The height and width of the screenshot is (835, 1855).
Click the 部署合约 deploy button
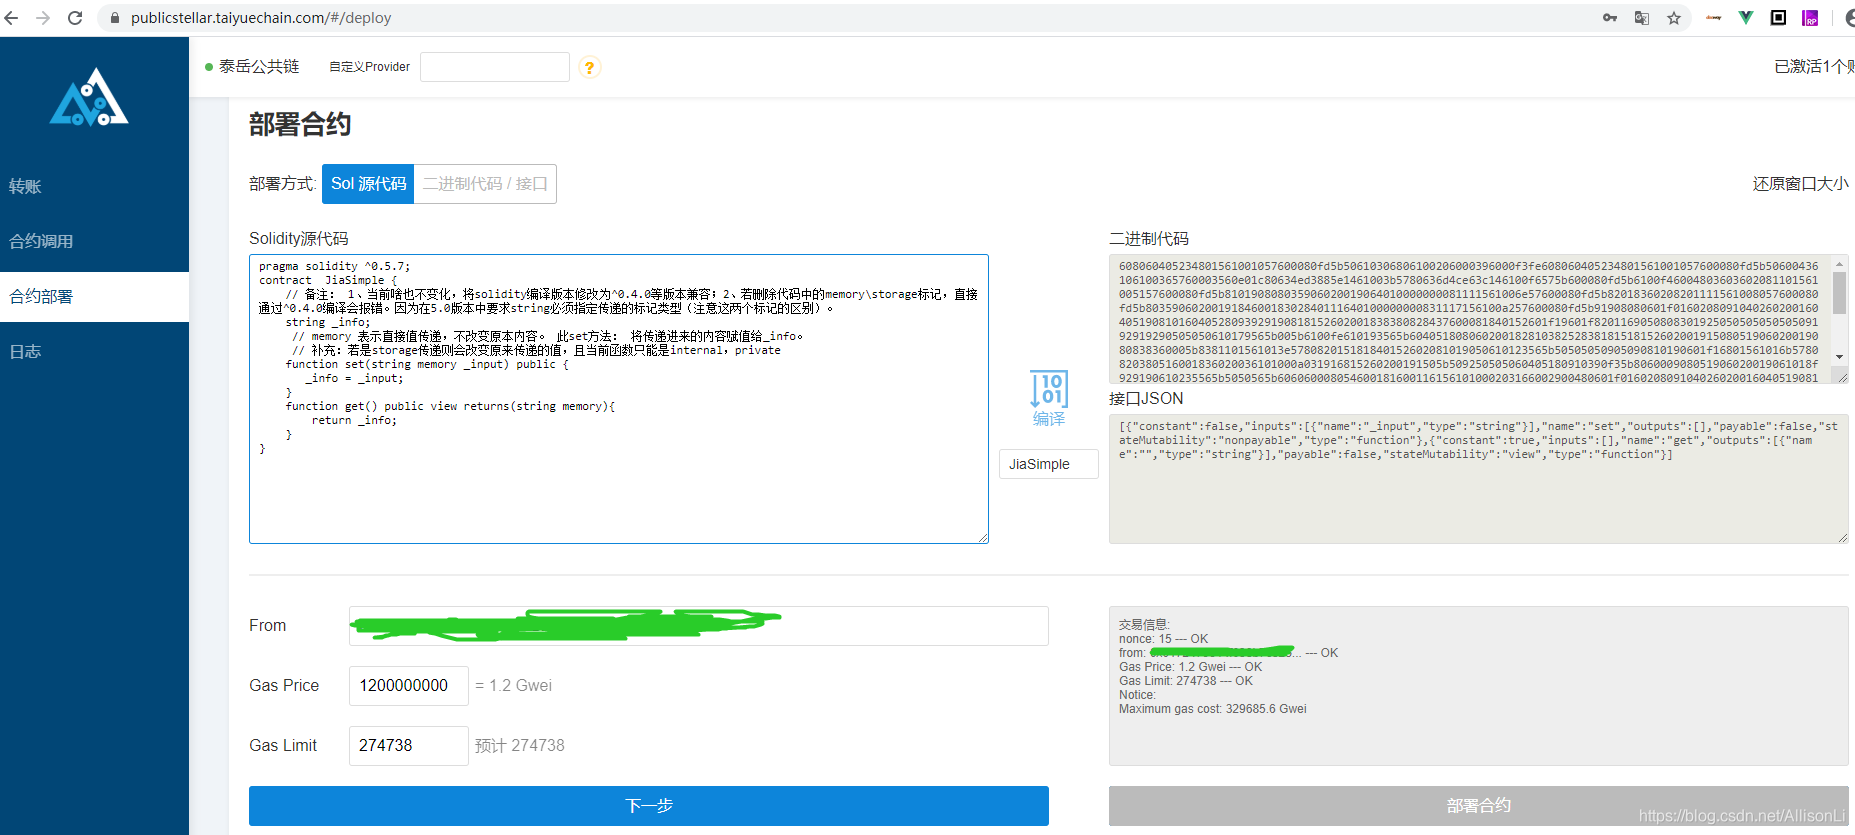1479,806
